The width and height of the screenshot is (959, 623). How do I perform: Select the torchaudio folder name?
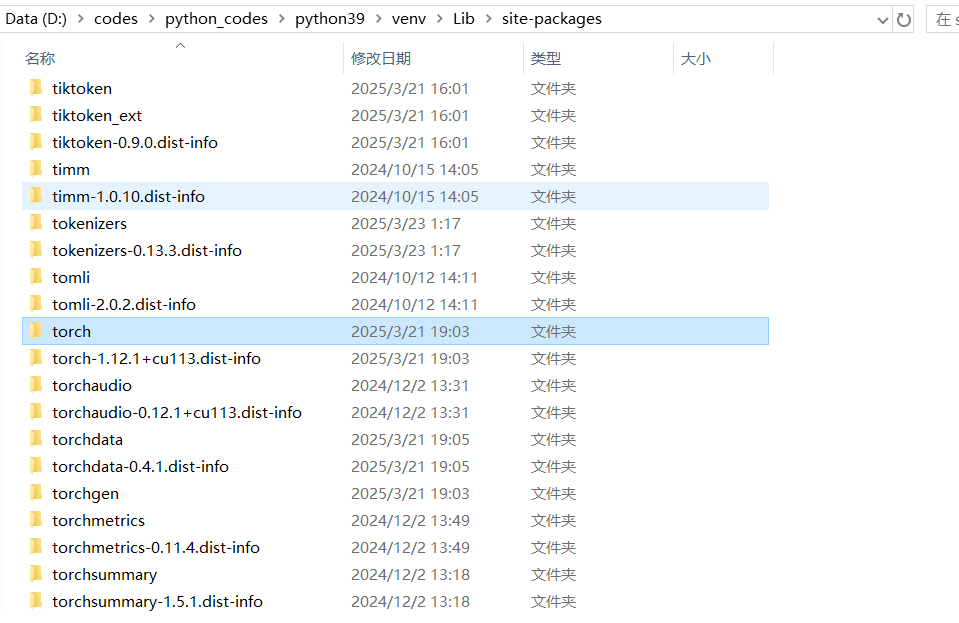tap(92, 386)
